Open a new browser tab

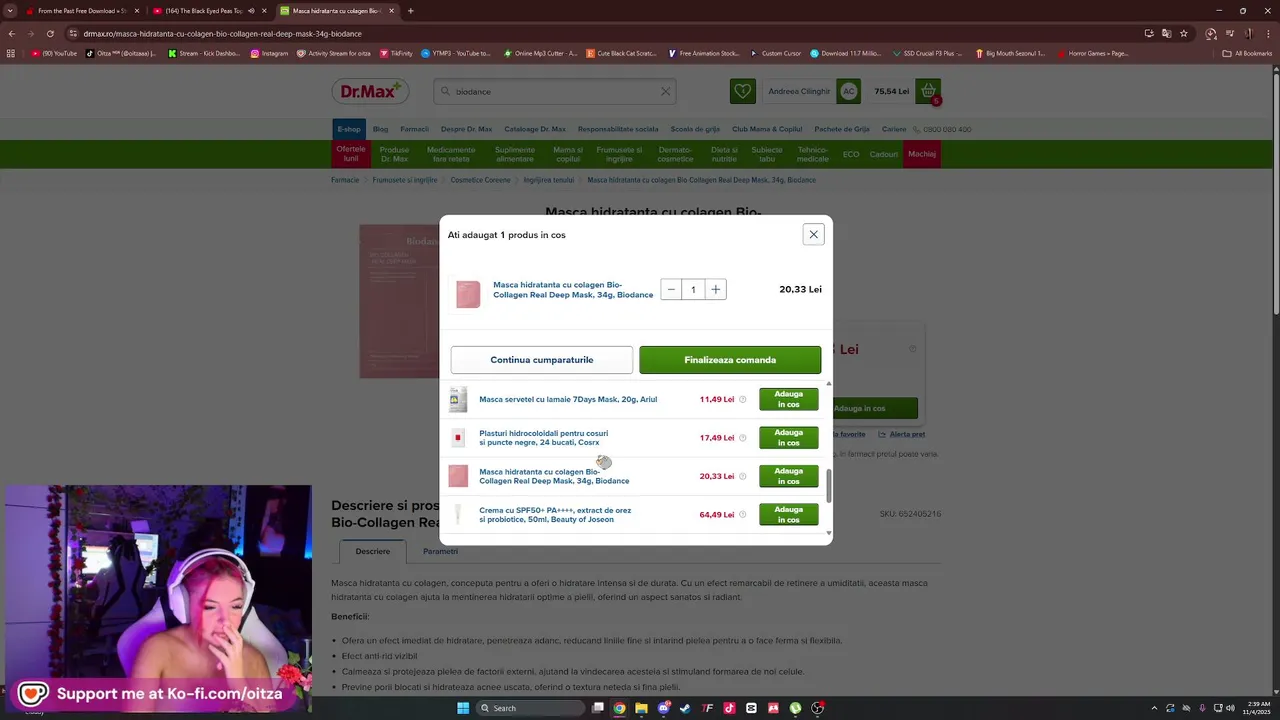411,11
